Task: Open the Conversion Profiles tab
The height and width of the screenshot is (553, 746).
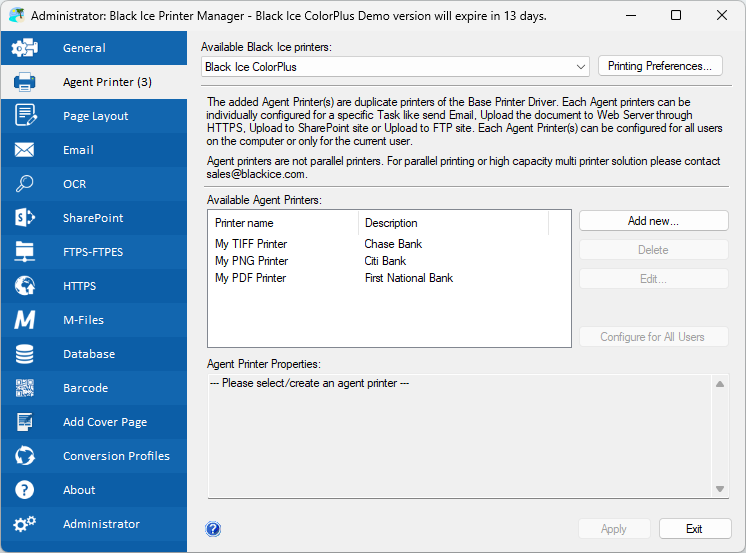Action: [x=116, y=456]
